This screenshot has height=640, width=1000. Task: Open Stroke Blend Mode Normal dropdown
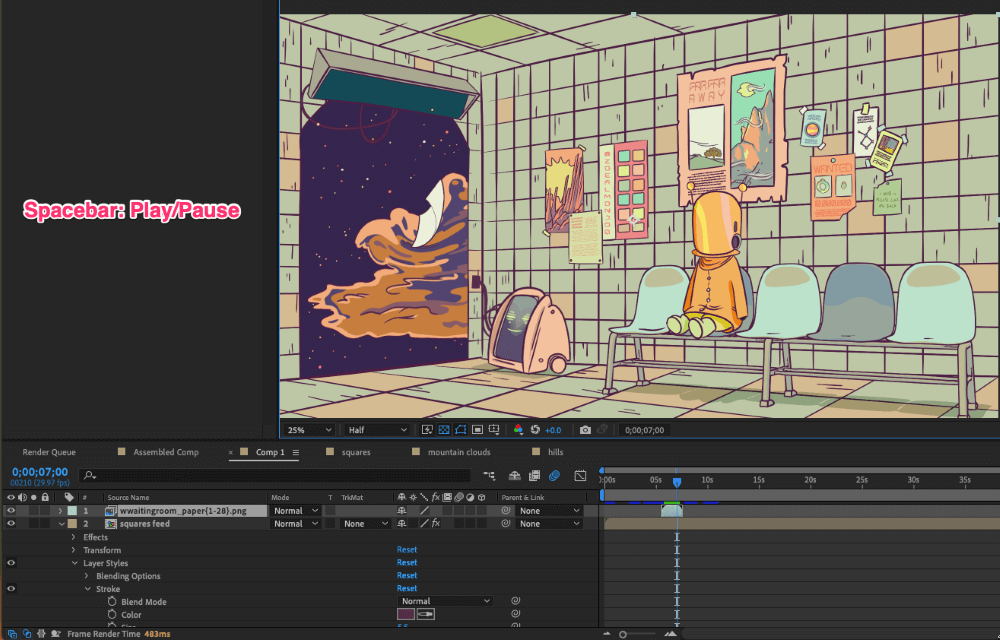point(445,600)
